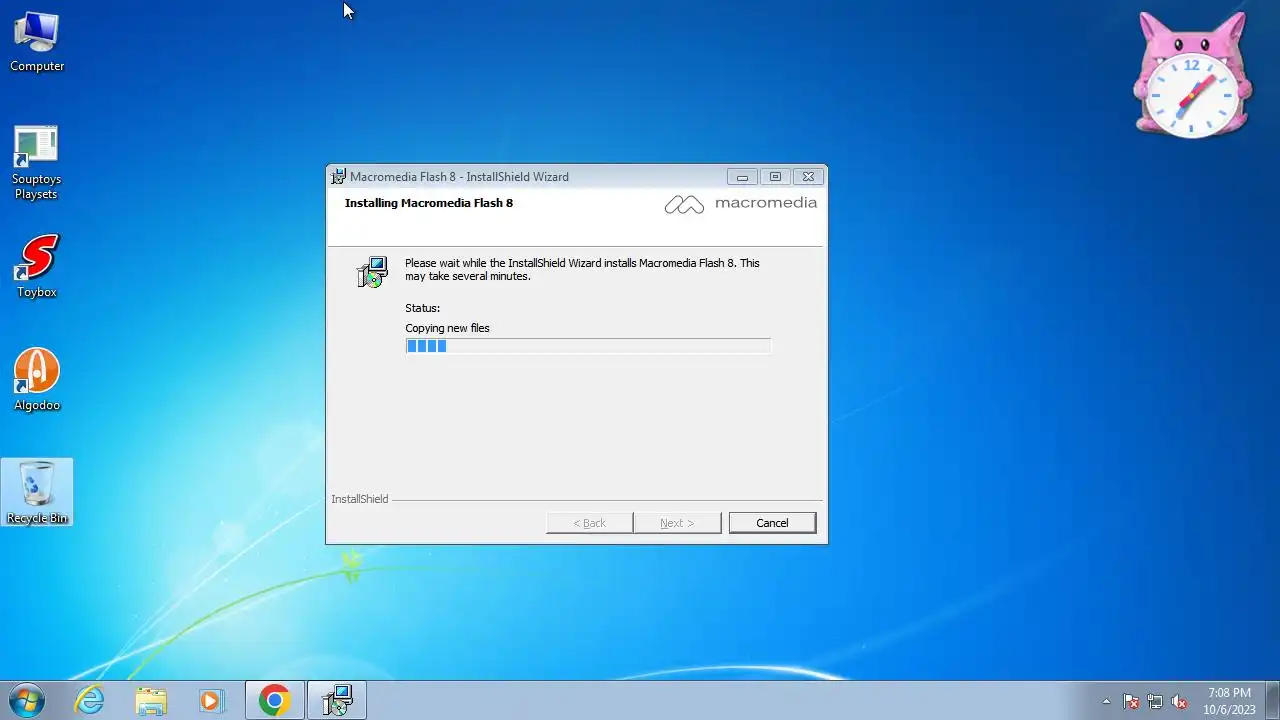Select the Algodoo desktop shortcut

point(37,380)
